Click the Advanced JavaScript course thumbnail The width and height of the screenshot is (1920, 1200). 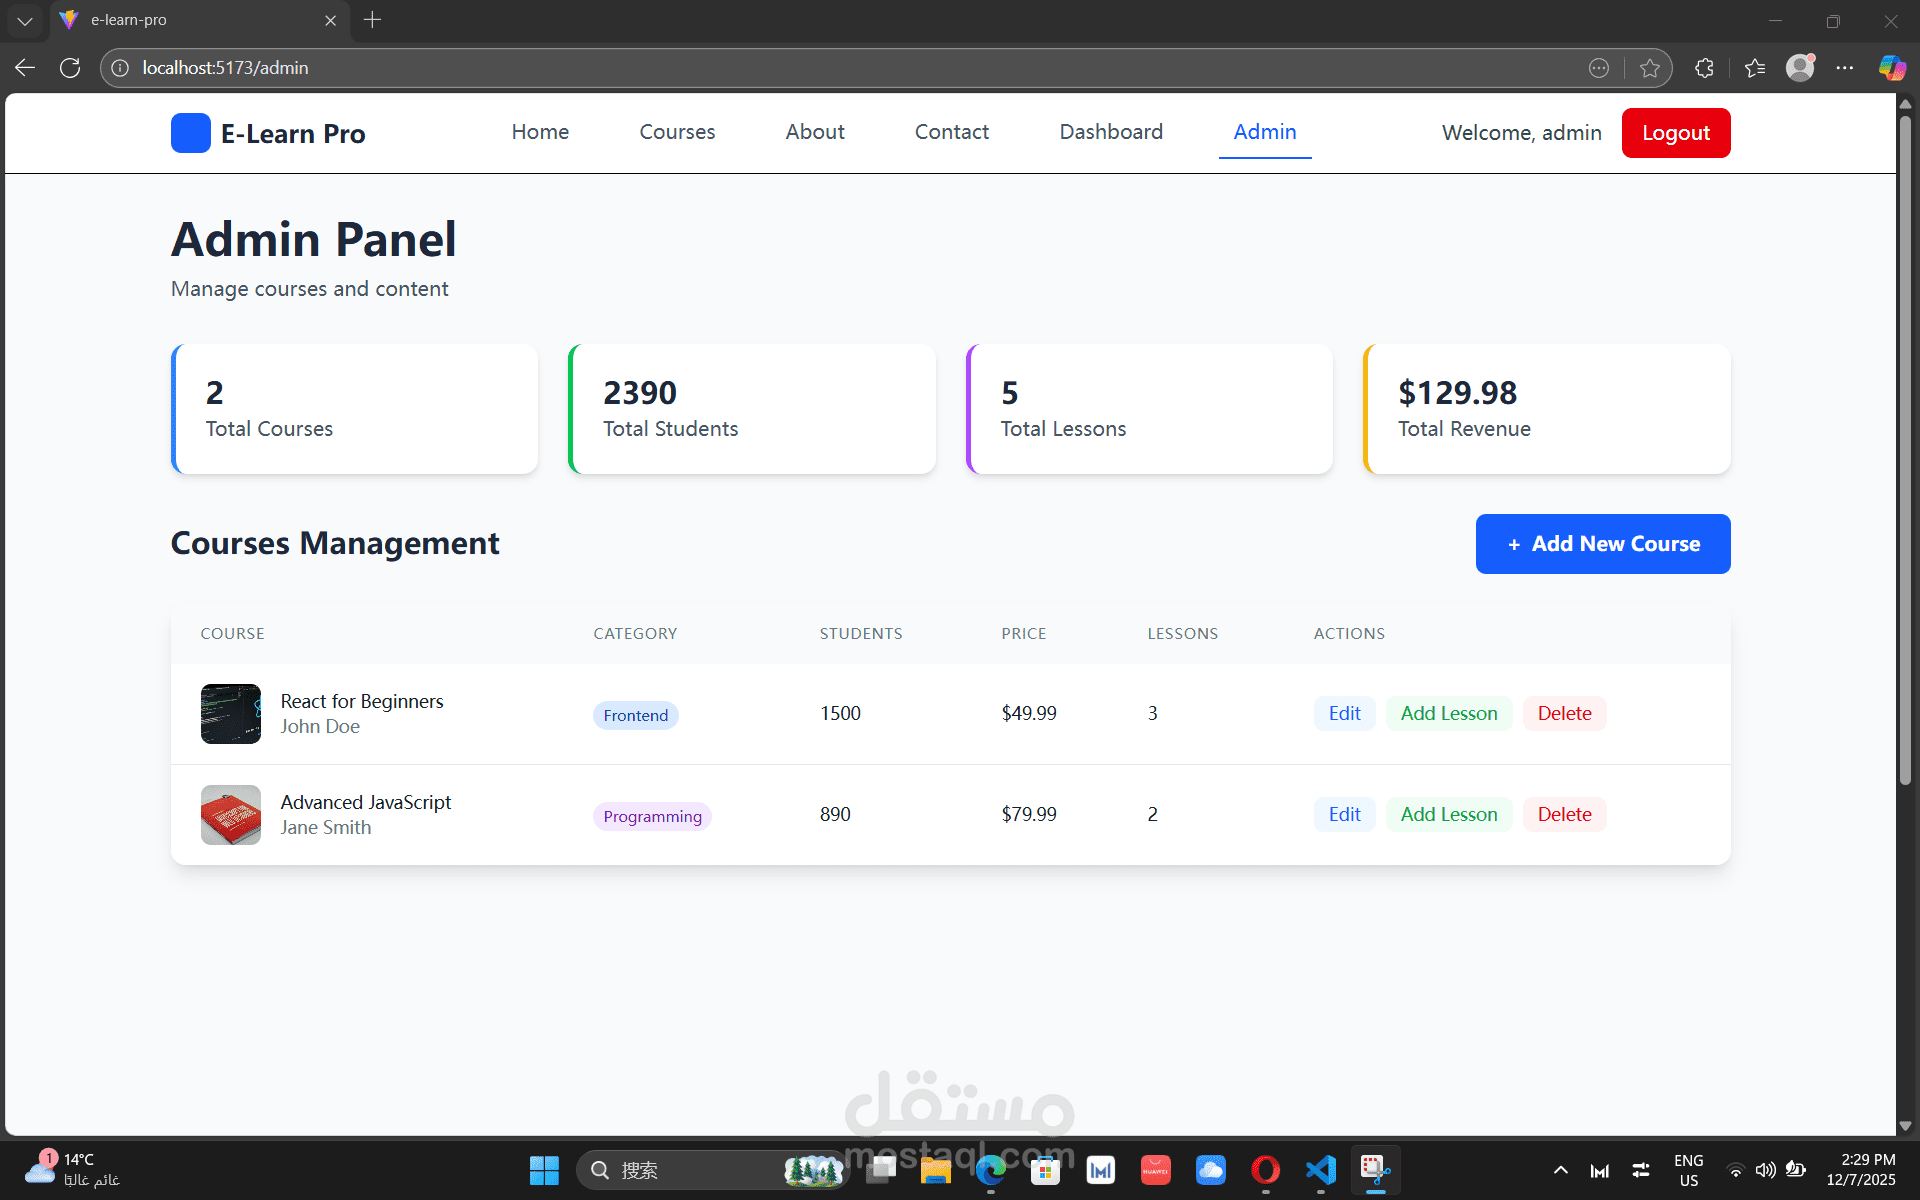(x=231, y=815)
